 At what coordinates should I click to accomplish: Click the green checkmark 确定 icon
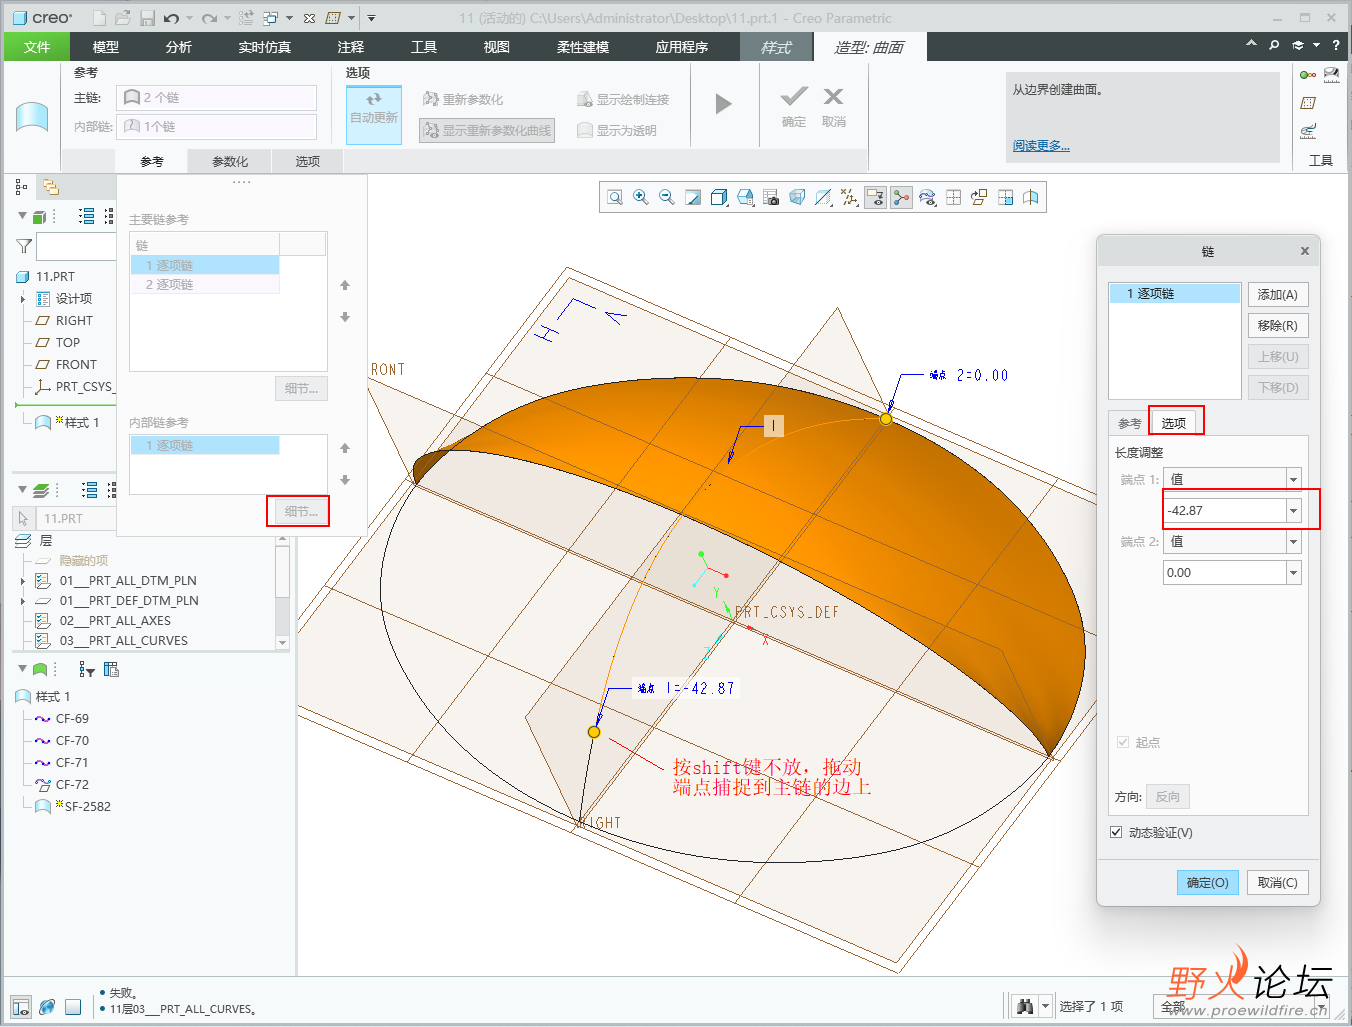[x=794, y=96]
